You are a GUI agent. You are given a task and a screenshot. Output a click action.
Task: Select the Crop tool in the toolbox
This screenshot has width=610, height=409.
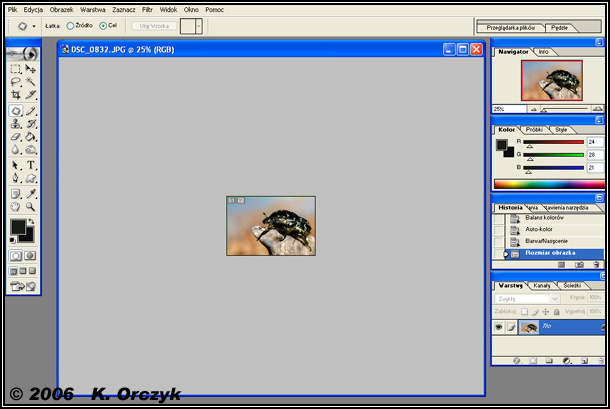click(x=16, y=96)
